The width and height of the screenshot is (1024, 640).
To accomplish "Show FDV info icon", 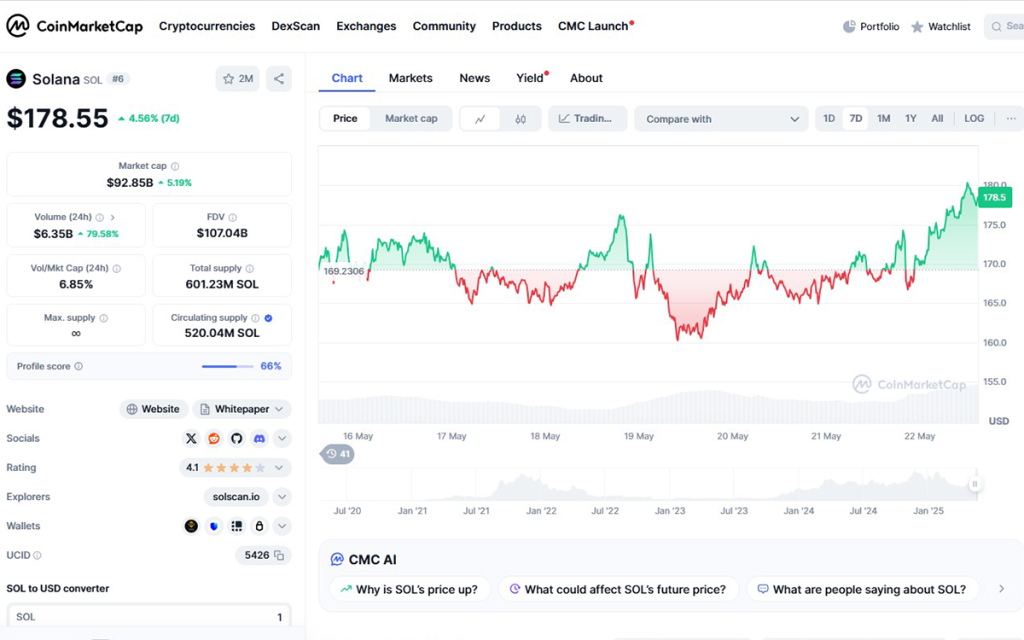I will click(232, 217).
